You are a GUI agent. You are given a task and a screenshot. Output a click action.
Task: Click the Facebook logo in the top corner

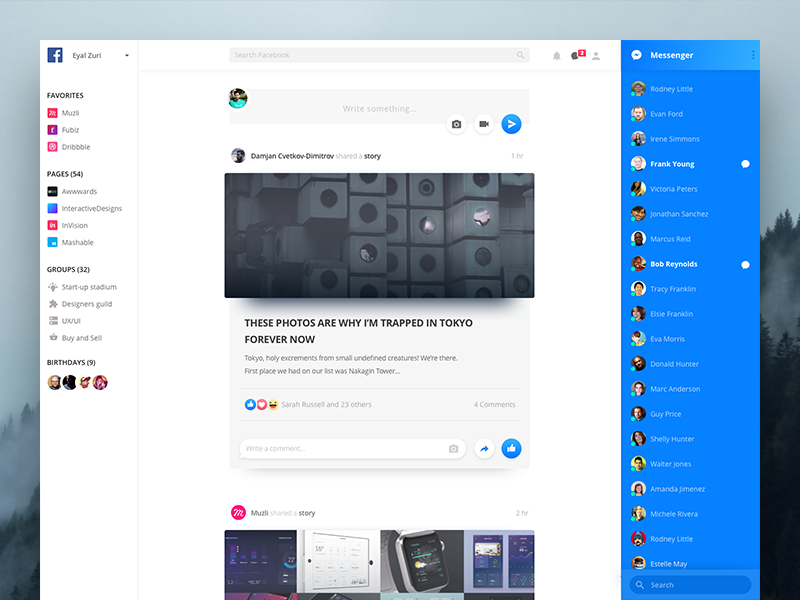pos(55,54)
